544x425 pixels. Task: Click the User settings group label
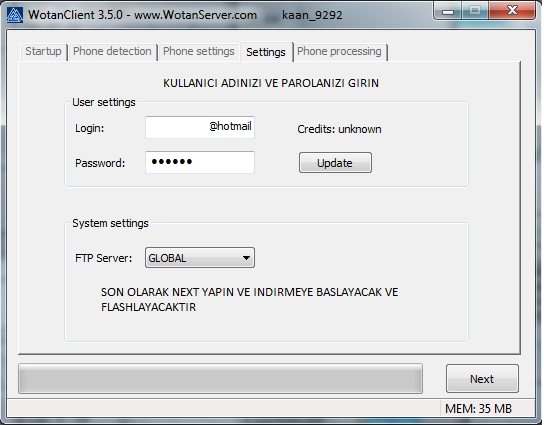104,102
